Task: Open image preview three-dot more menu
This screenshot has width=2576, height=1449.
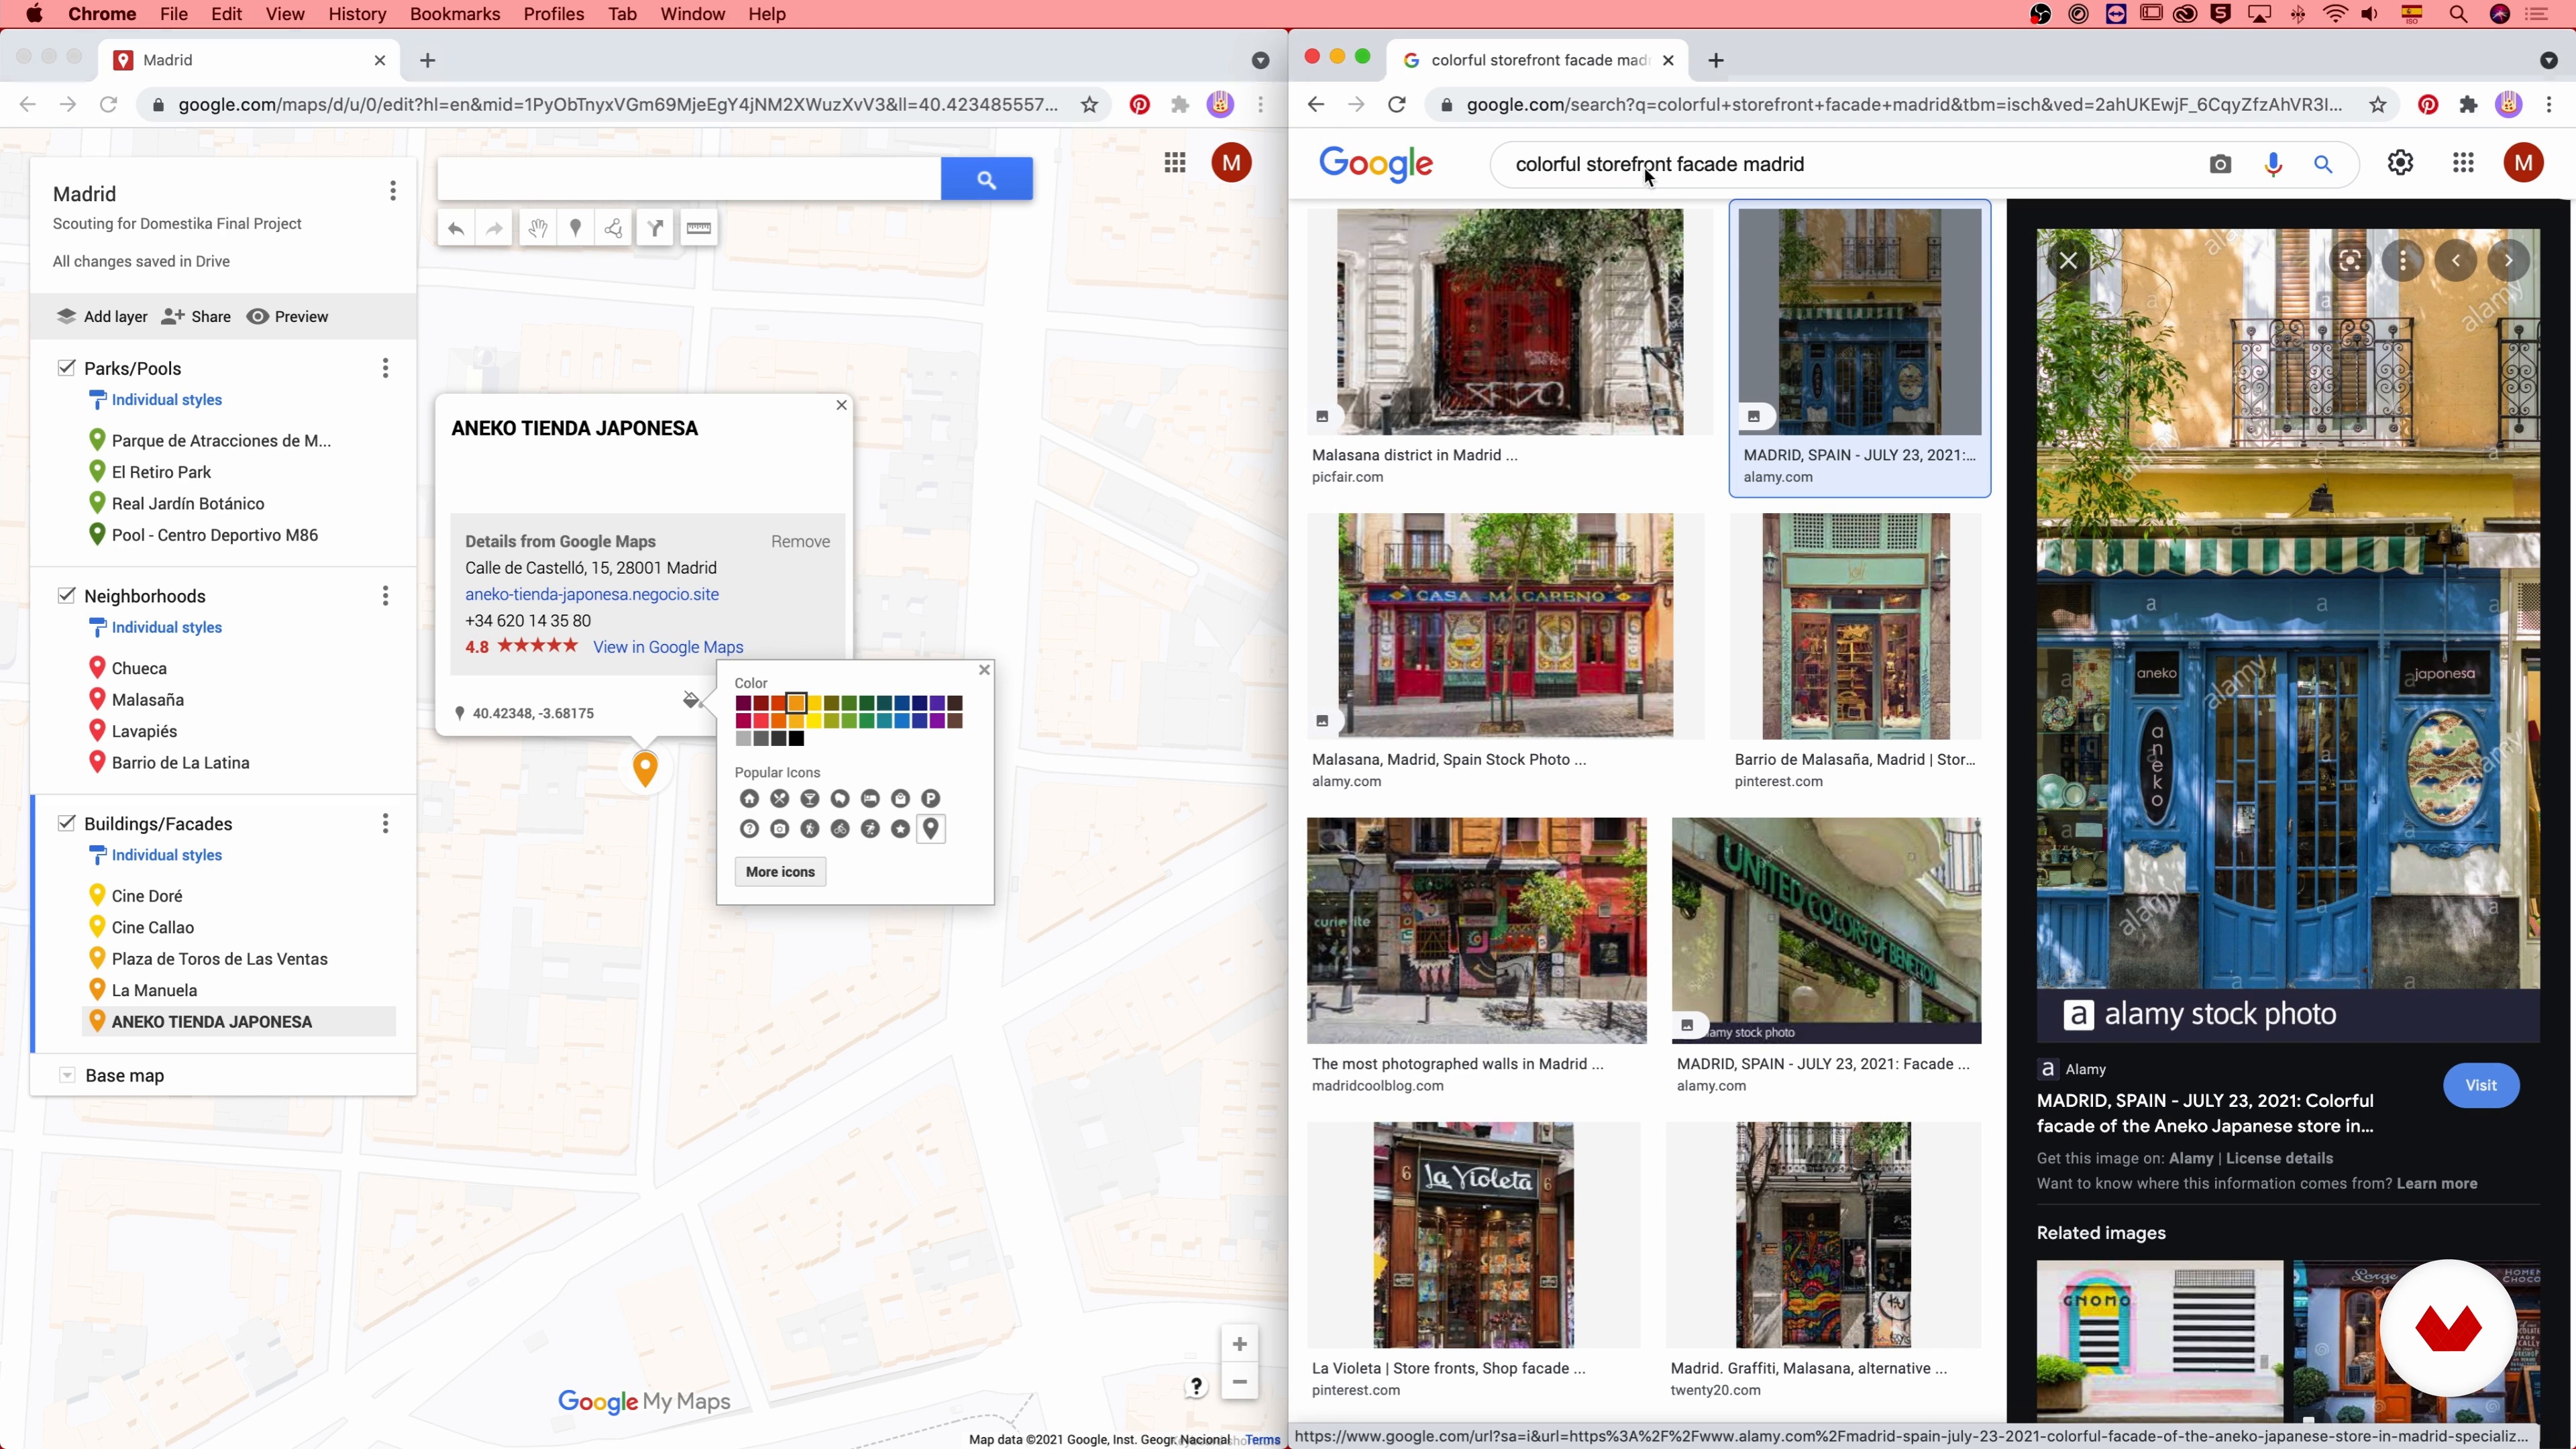Action: [2402, 261]
